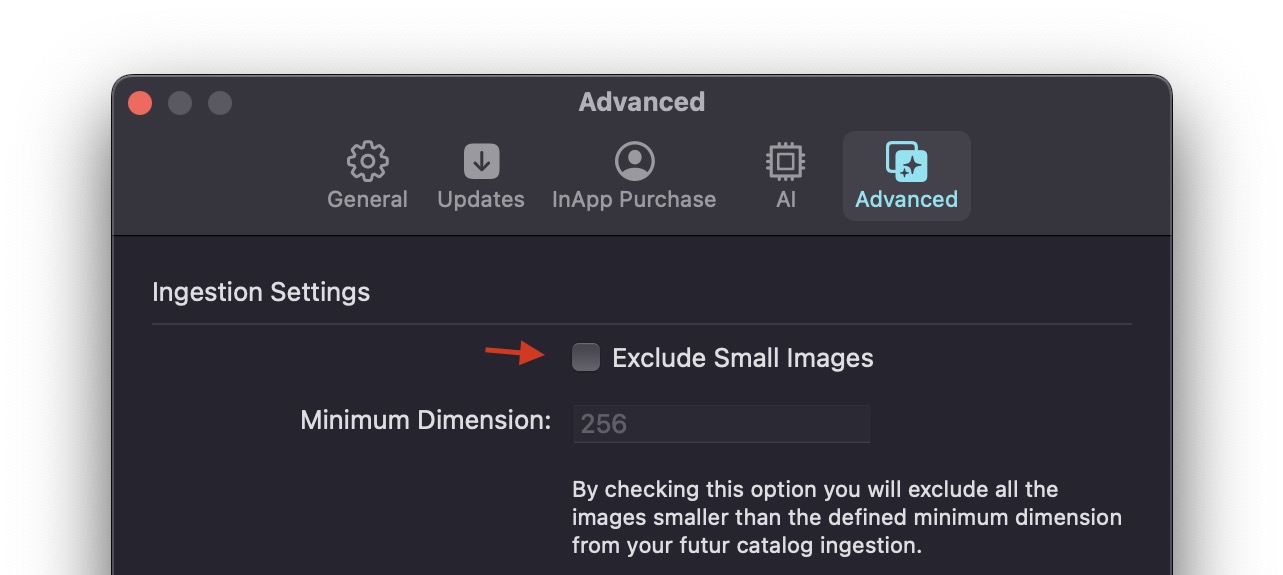Viewport: 1283px width, 575px height.
Task: Click the General gear icon
Action: coord(367,161)
